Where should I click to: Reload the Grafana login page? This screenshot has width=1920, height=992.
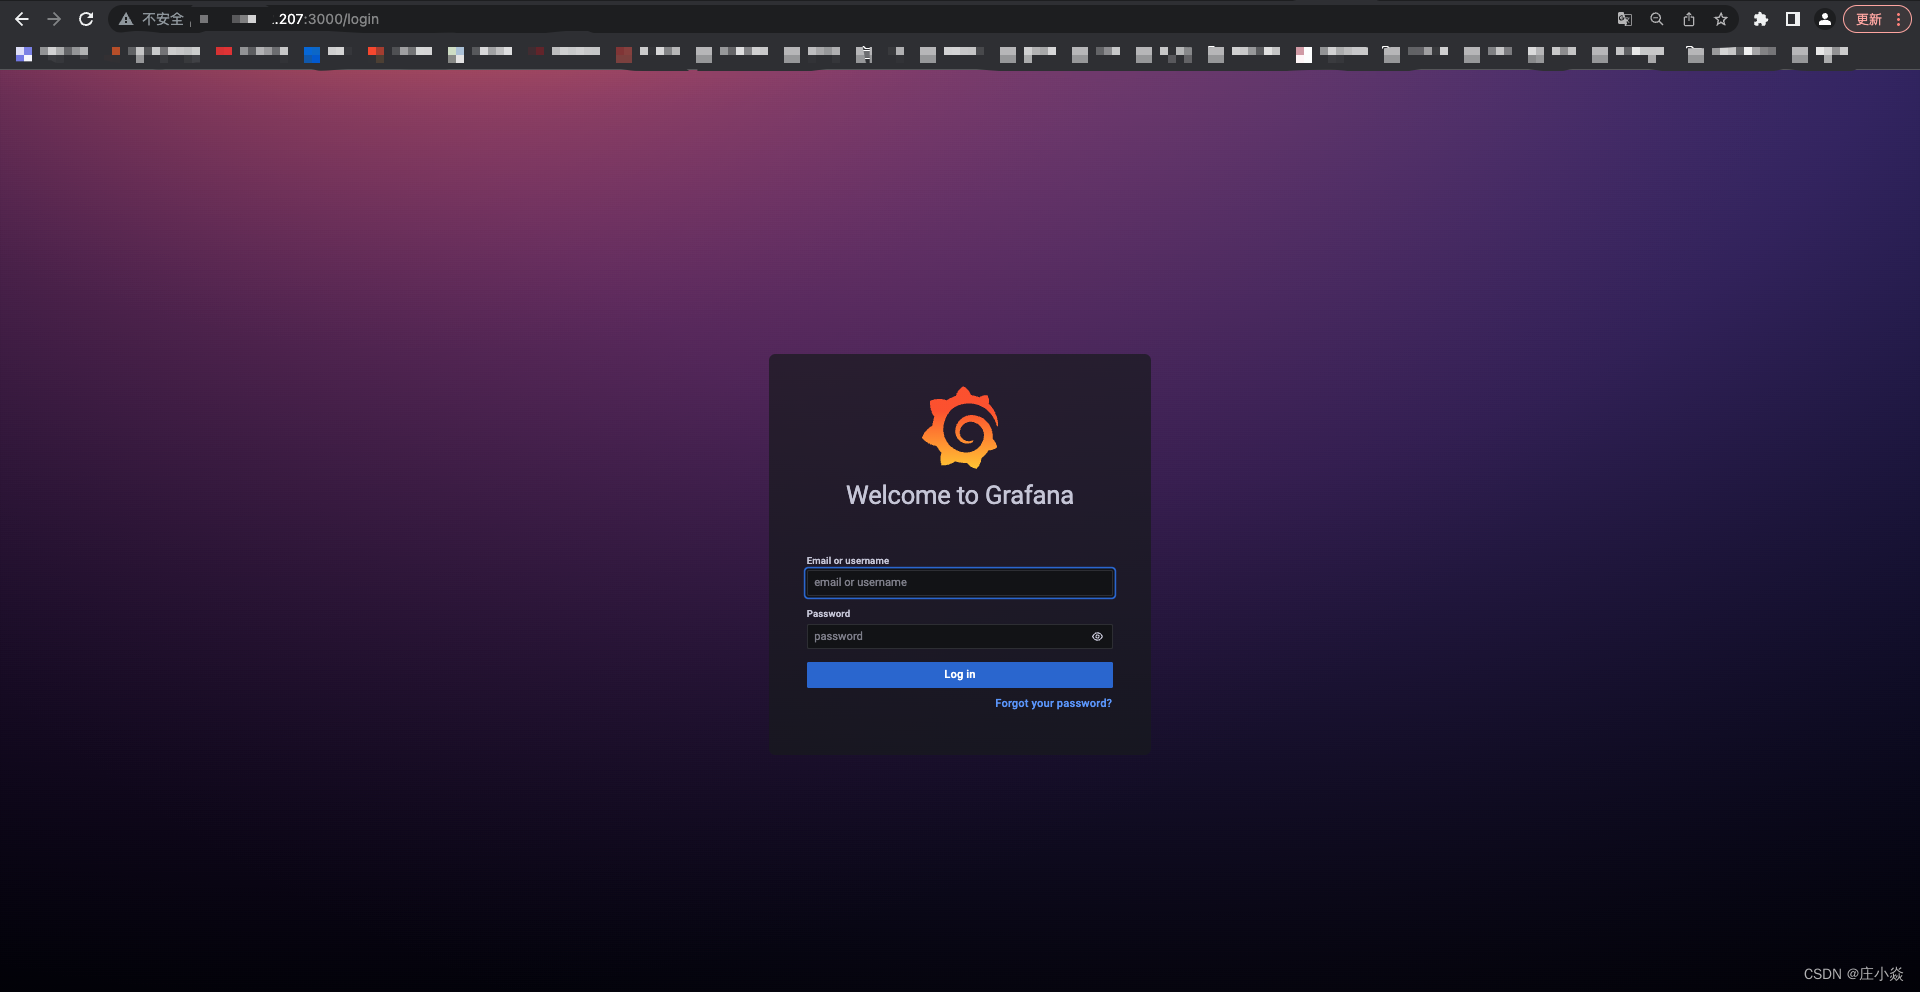[86, 19]
